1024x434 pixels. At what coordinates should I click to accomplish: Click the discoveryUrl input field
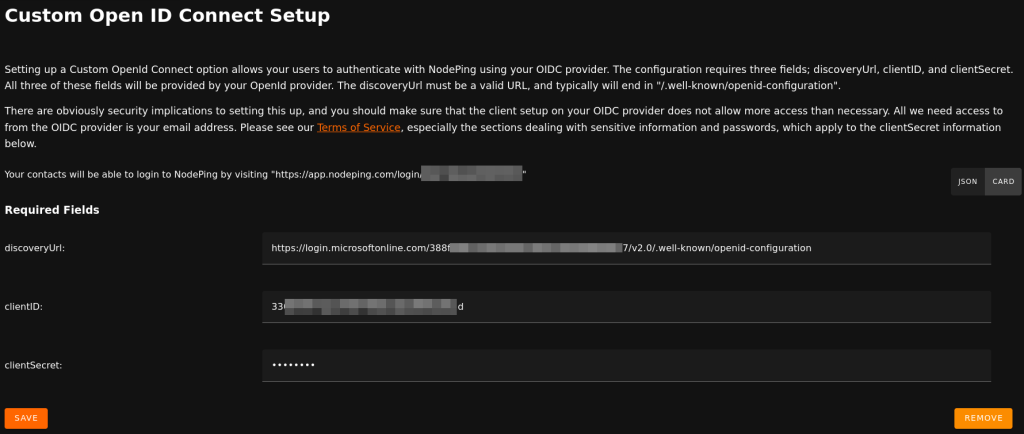point(626,248)
